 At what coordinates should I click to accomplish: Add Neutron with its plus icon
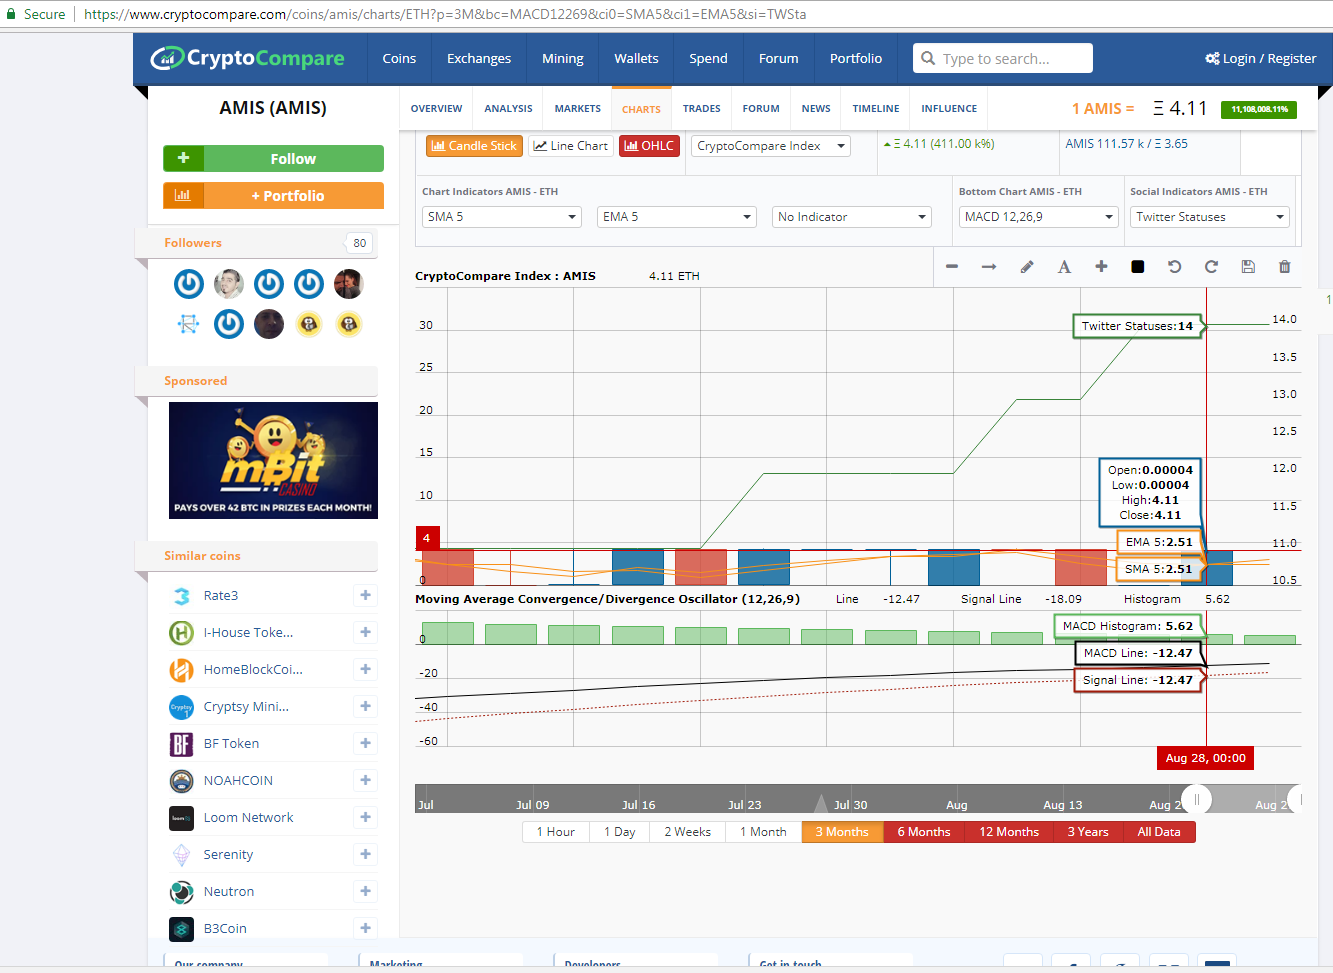[x=365, y=891]
